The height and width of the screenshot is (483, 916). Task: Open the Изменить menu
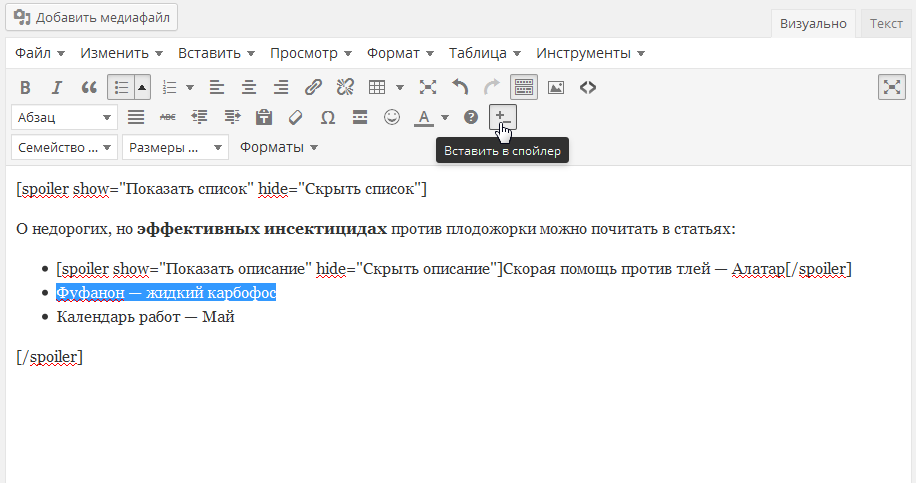121,53
